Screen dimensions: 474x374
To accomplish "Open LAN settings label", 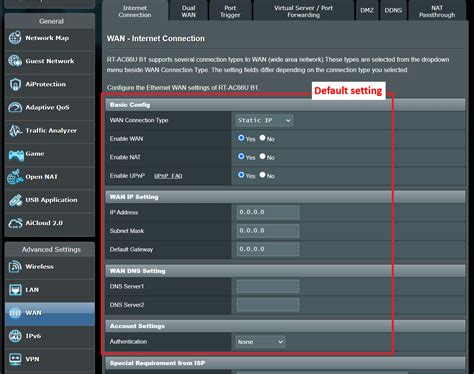I will click(32, 290).
